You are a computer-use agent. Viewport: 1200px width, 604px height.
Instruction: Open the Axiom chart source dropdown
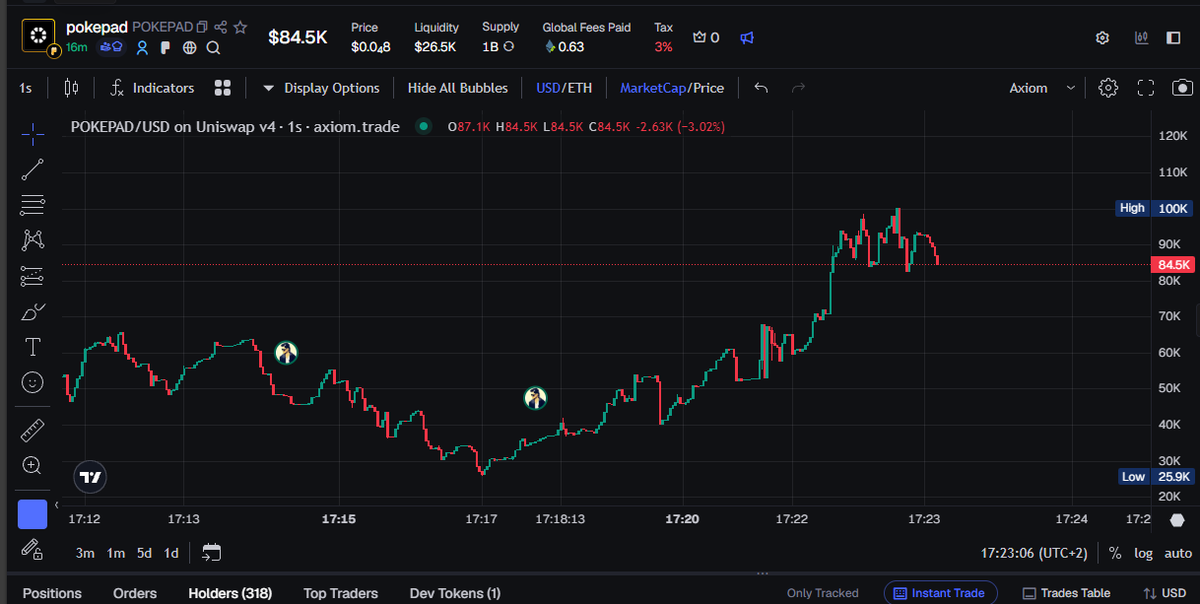pos(1042,88)
